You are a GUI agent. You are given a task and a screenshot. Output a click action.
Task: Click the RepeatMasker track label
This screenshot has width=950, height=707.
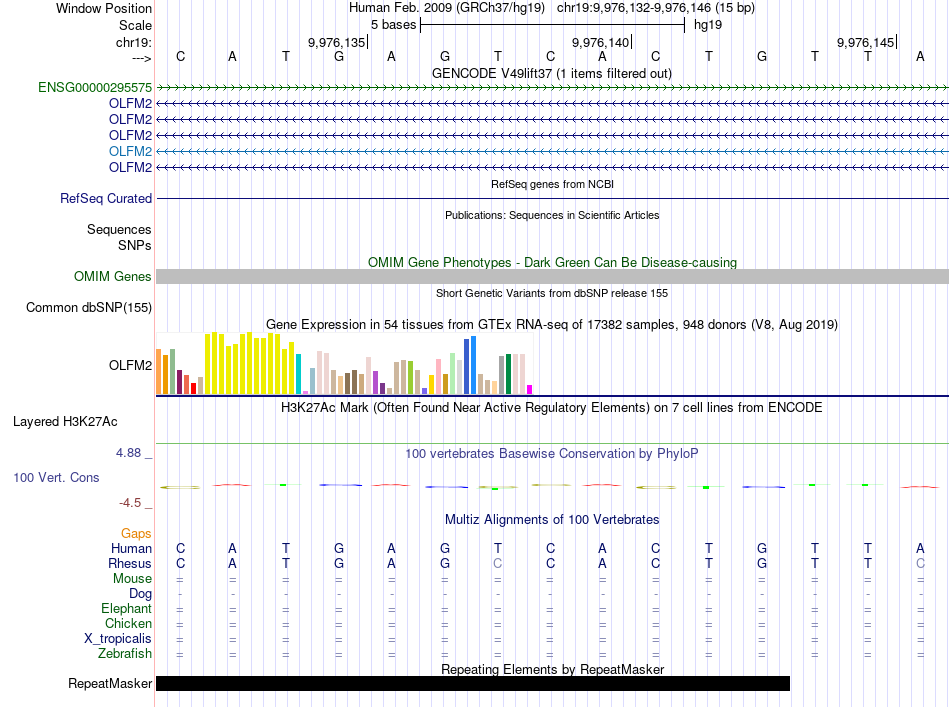point(110,683)
